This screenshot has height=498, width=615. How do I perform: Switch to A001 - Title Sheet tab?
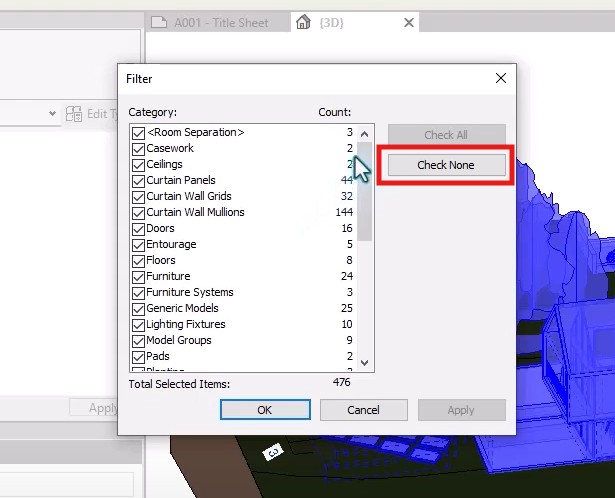pos(220,22)
